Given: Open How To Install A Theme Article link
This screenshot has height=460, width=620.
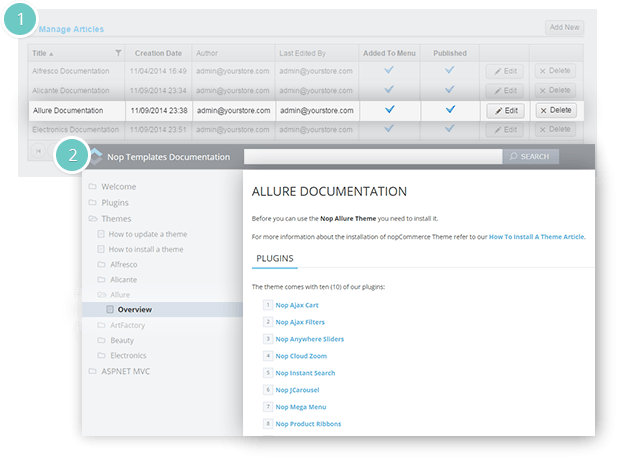Looking at the screenshot, I should click(x=537, y=237).
